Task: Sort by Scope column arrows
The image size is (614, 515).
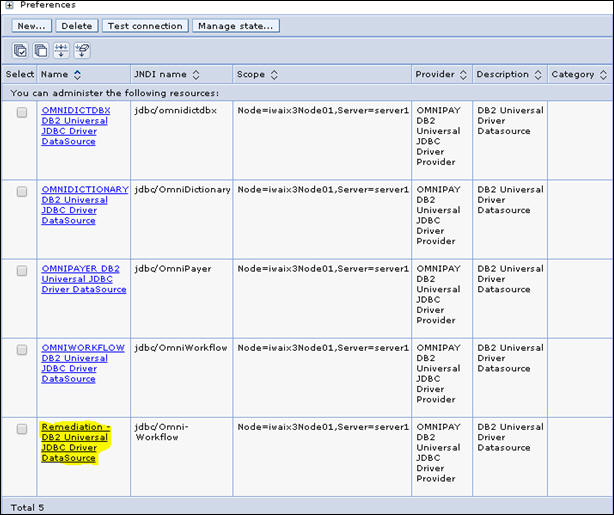Action: pyautogui.click(x=274, y=74)
